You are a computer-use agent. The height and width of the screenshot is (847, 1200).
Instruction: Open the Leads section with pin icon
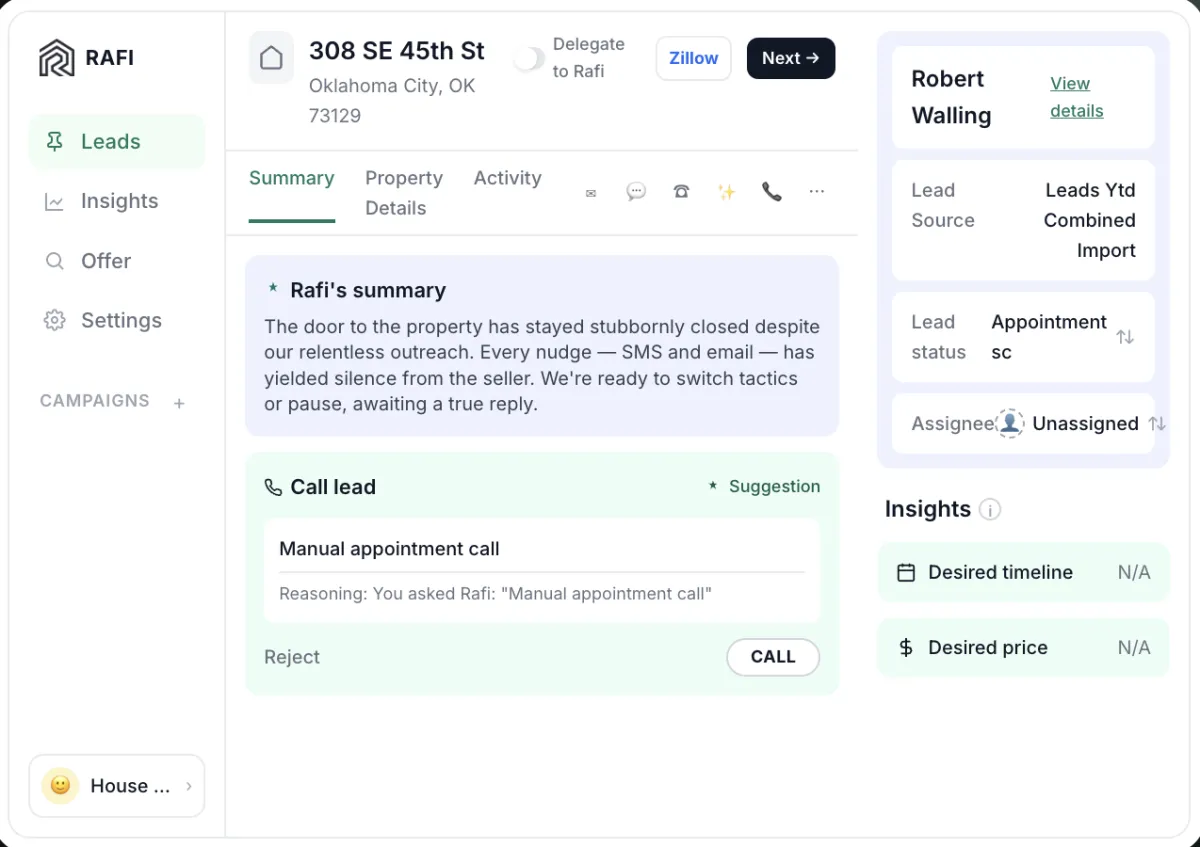tap(116, 142)
